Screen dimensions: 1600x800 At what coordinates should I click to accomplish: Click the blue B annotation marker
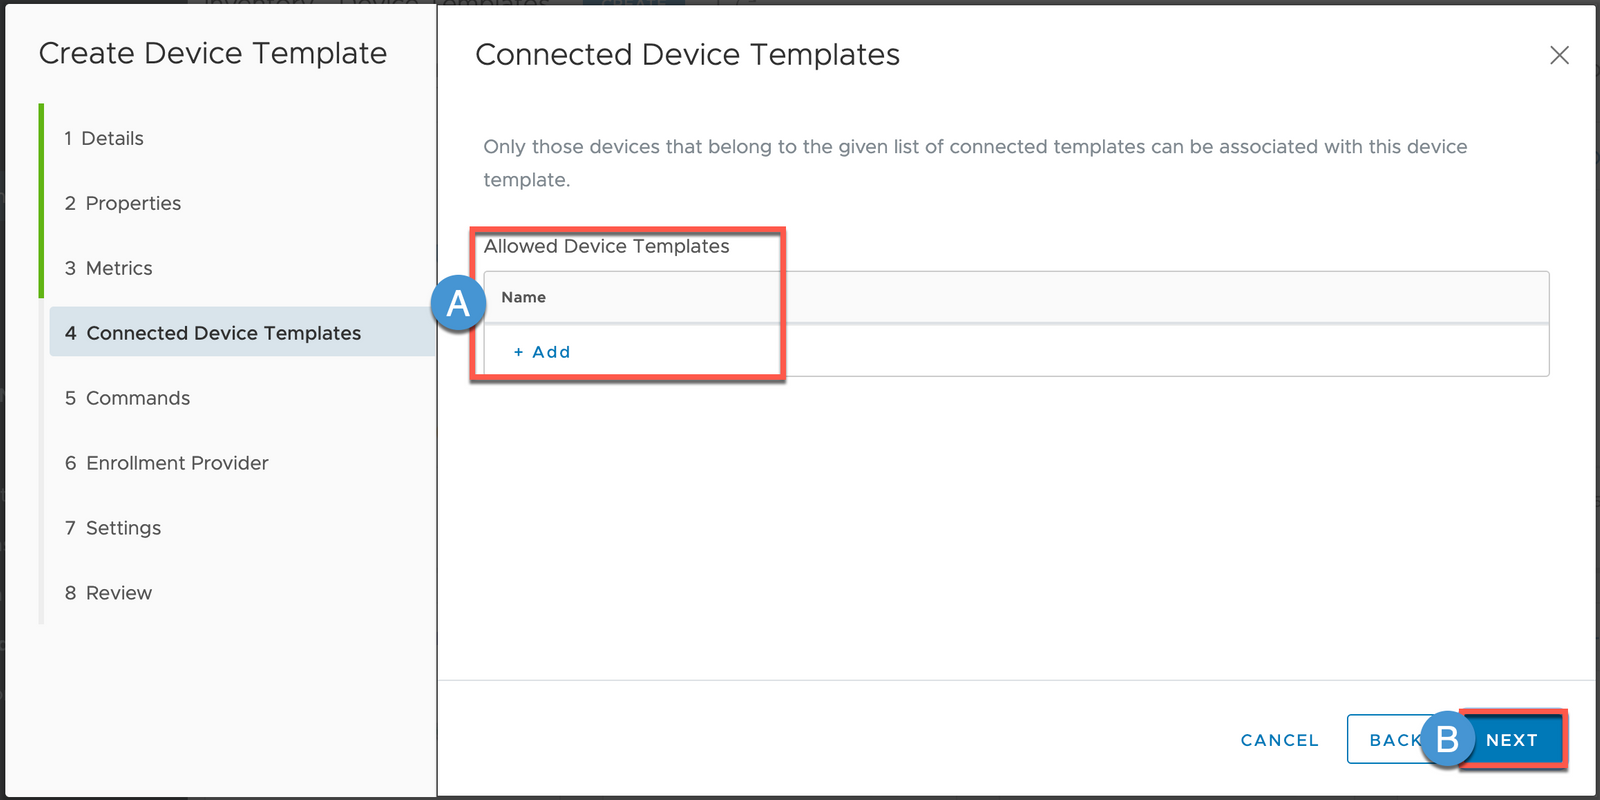pyautogui.click(x=1447, y=739)
